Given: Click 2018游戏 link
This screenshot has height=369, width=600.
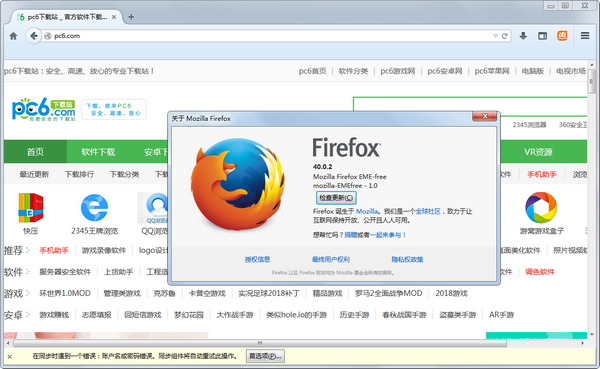Looking at the screenshot, I should pyautogui.click(x=452, y=293).
